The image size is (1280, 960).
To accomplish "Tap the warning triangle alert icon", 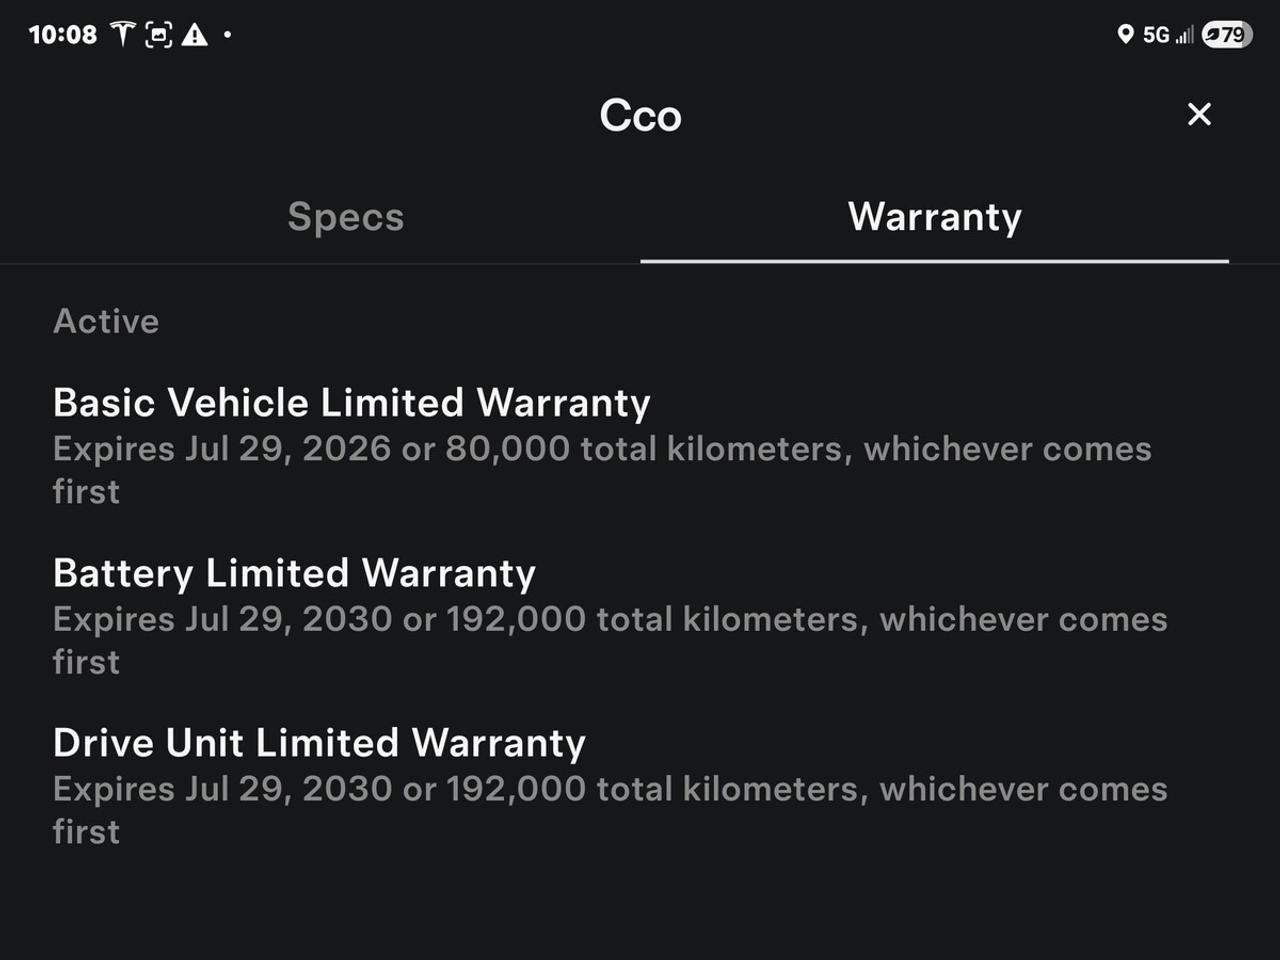I will click(x=195, y=35).
